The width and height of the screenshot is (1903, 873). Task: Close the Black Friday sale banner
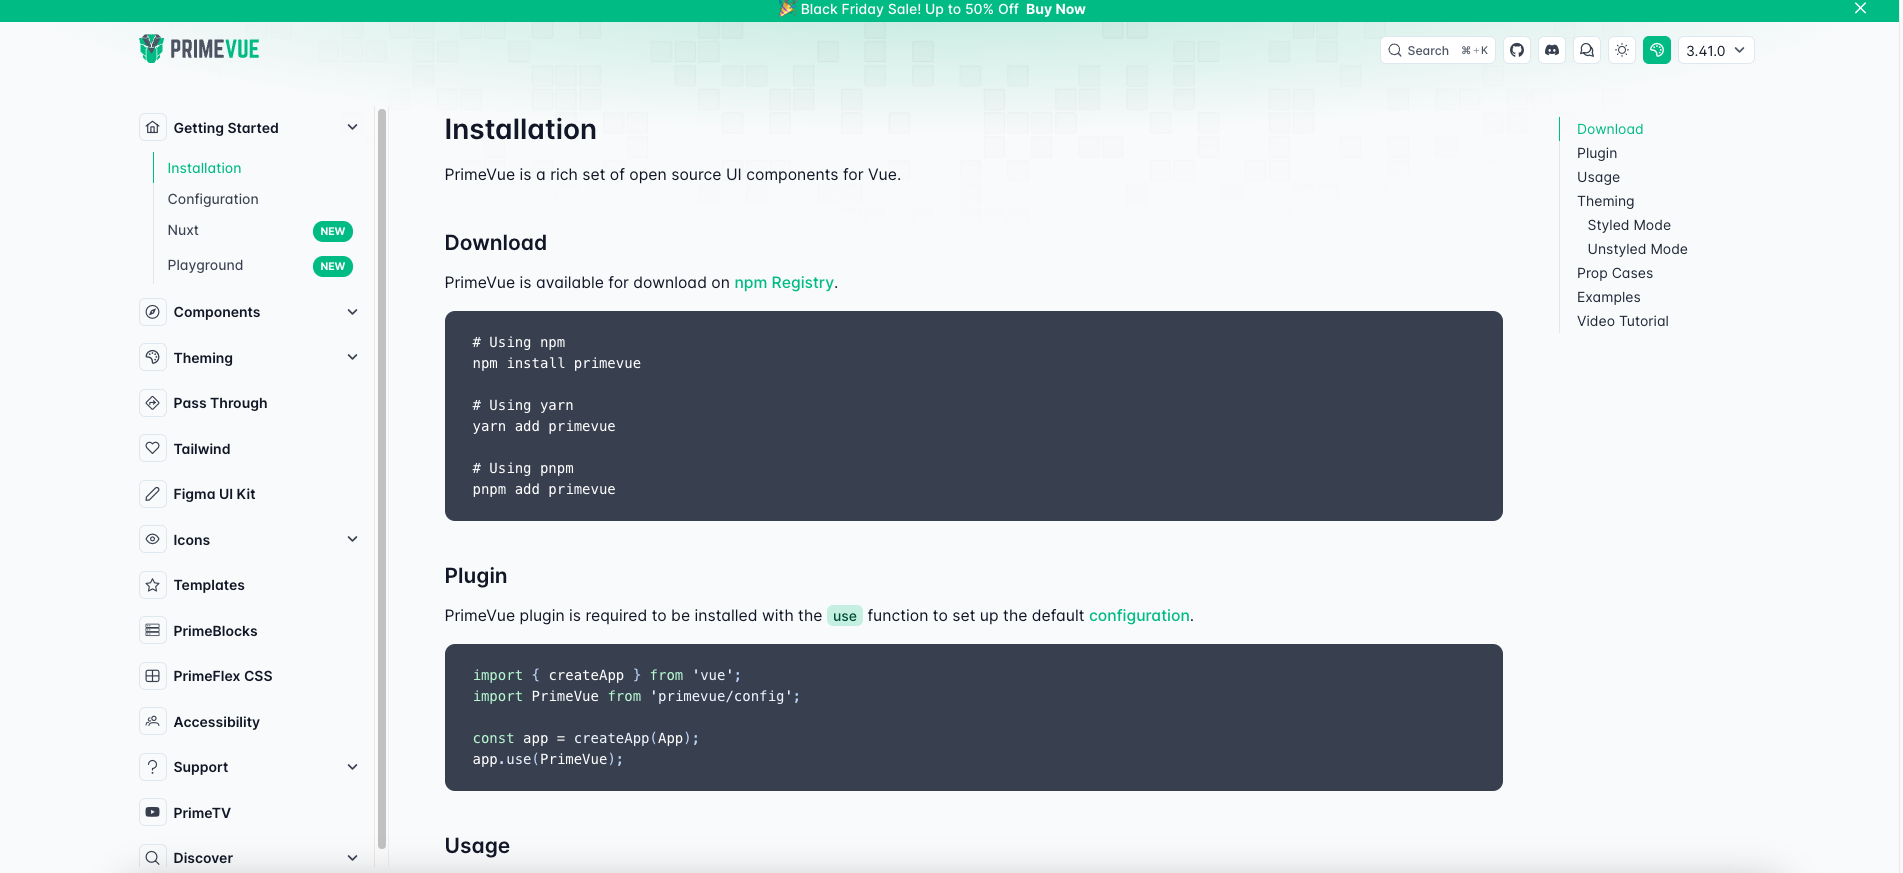point(1860,9)
